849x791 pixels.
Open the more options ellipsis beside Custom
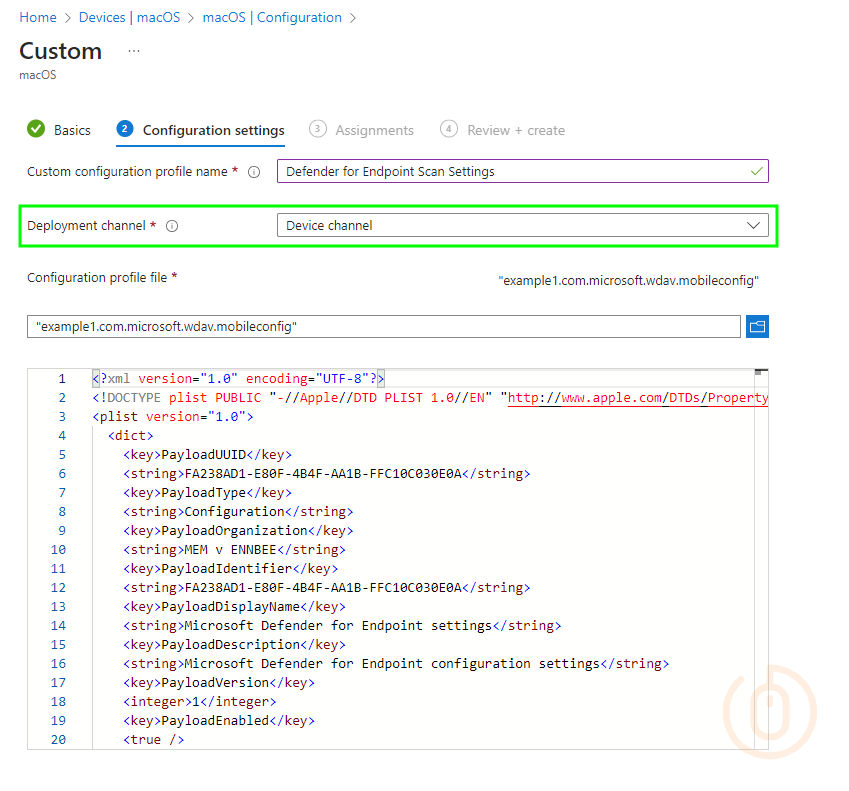click(134, 51)
